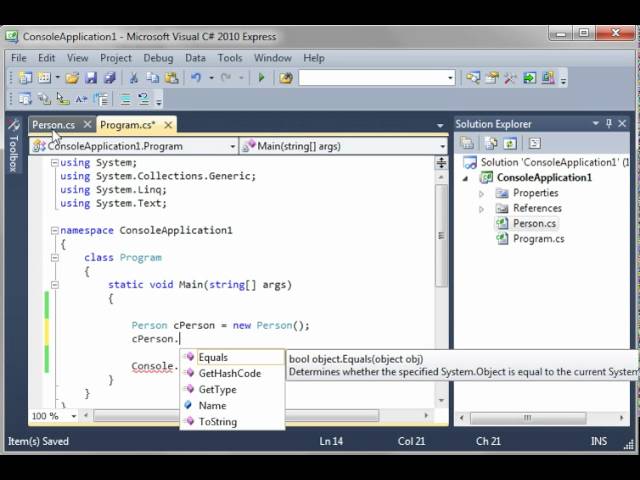Screen dimensions: 640x480
Task: Pin the Solution Explorer panel
Action: pyautogui.click(x=609, y=123)
